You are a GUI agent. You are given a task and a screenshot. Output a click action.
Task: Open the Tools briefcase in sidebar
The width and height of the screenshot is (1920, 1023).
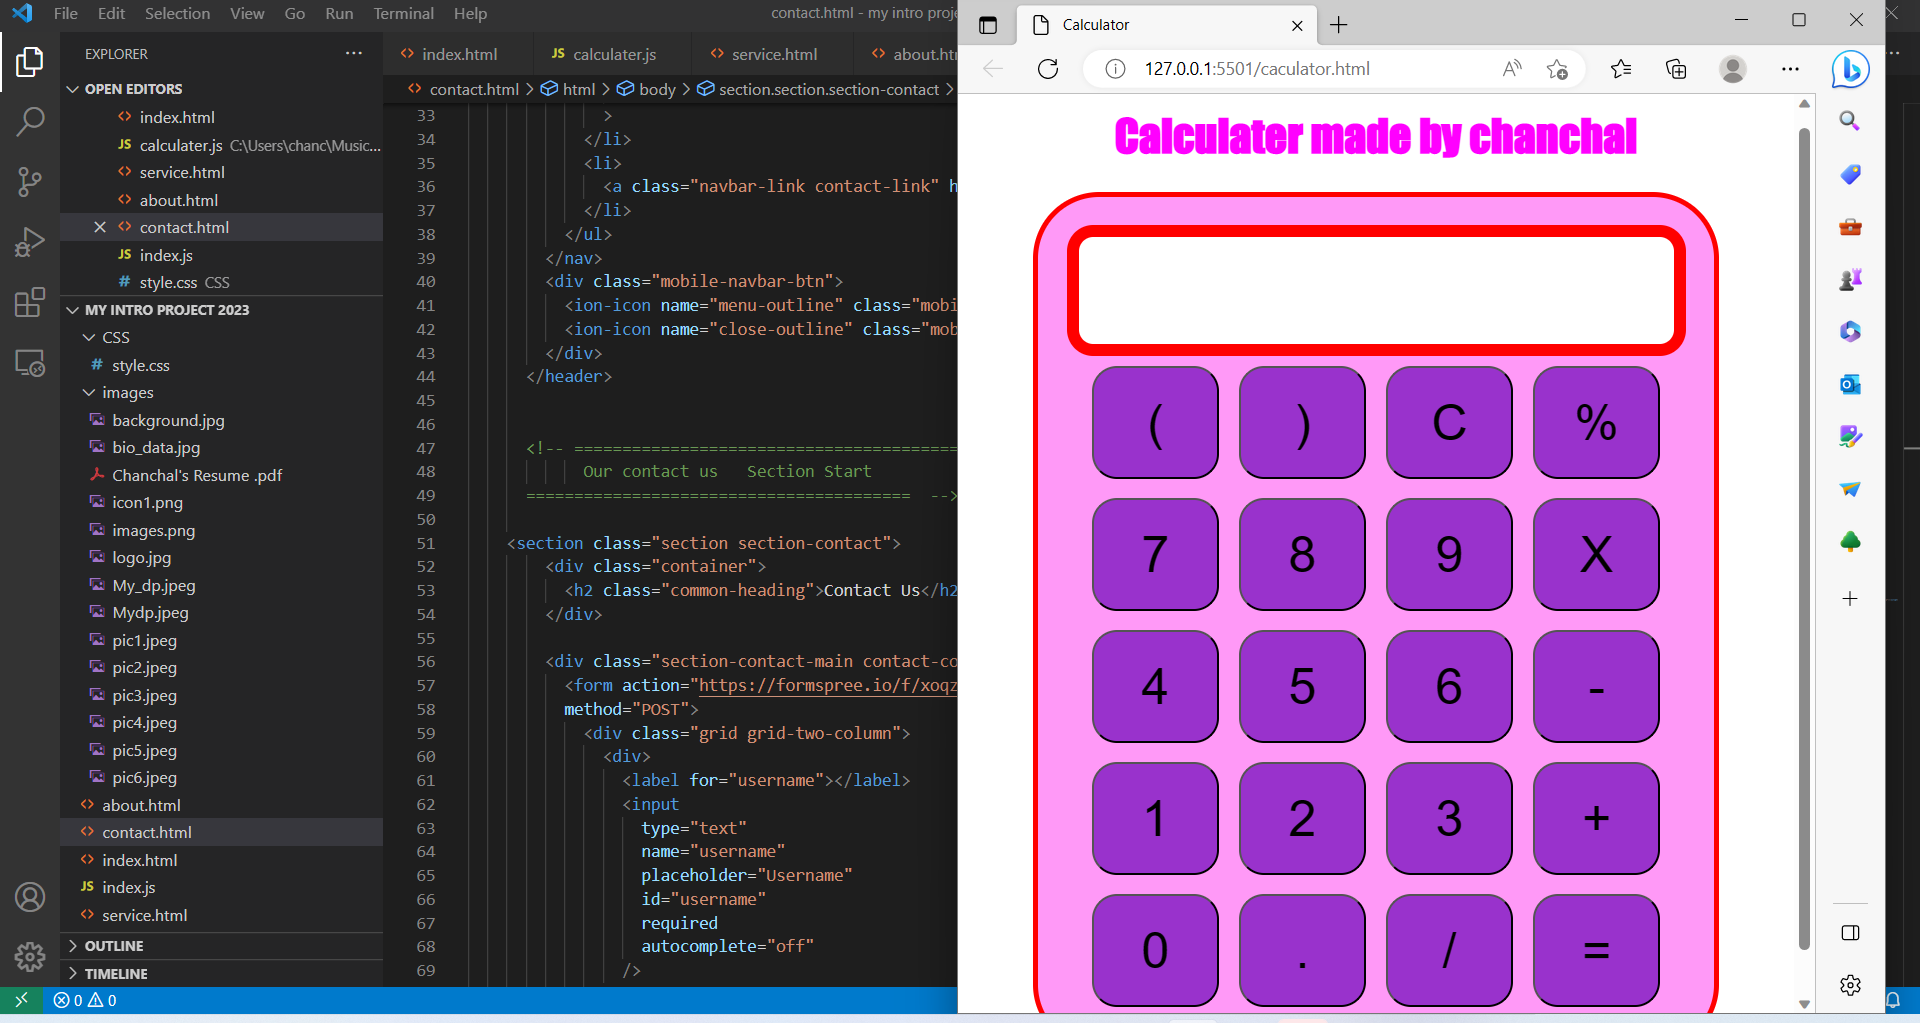click(1850, 227)
